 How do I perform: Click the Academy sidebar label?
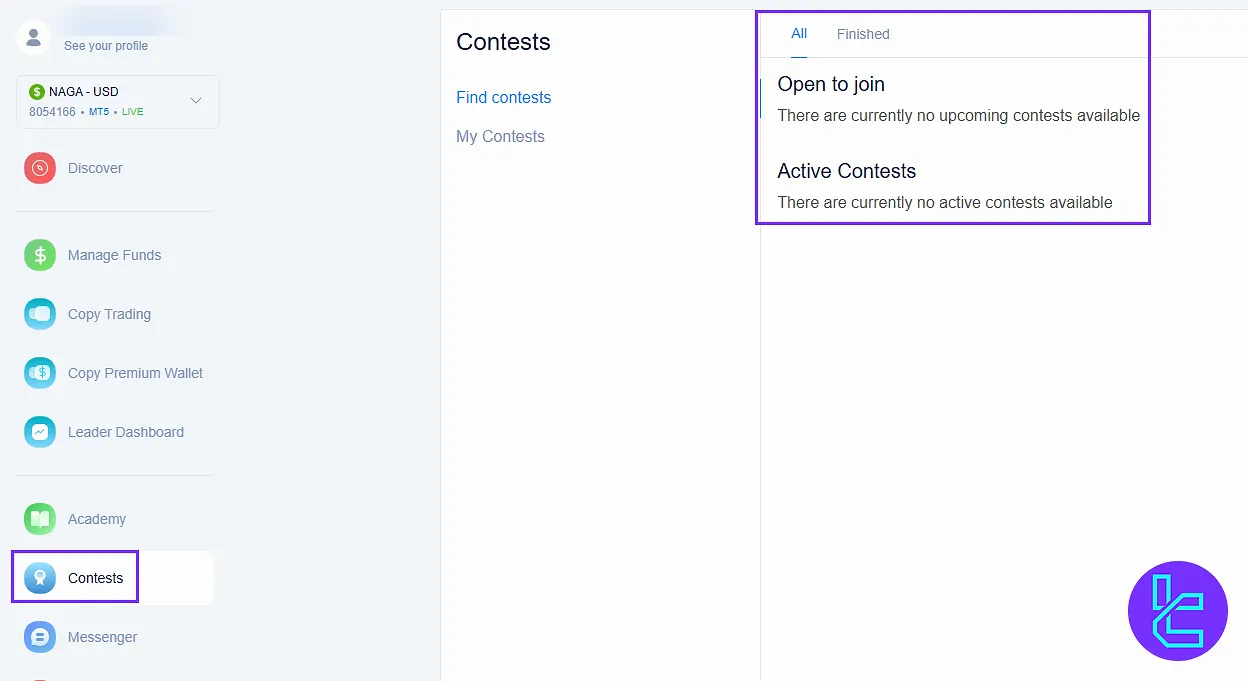97,519
